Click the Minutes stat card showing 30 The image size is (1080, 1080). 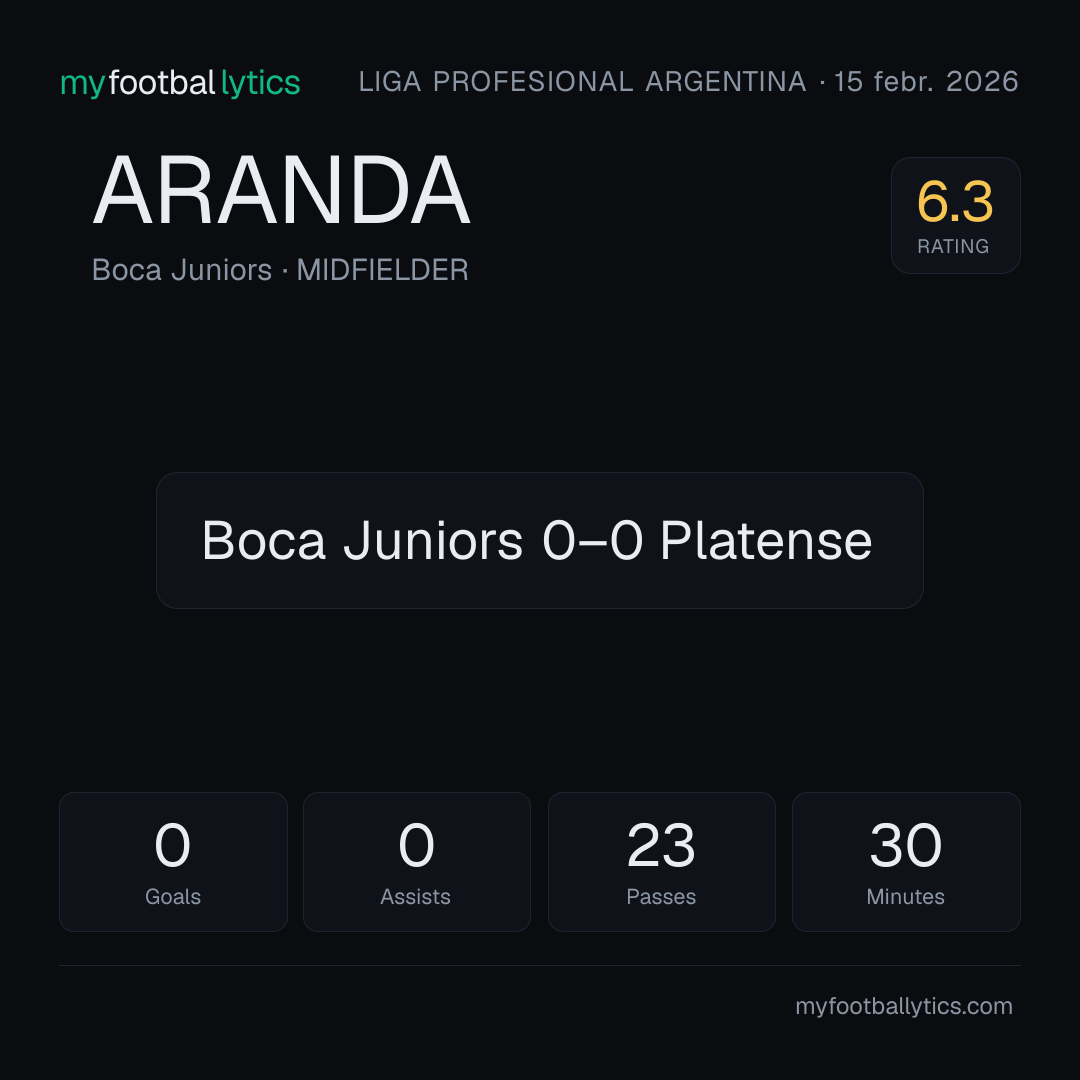coord(906,862)
